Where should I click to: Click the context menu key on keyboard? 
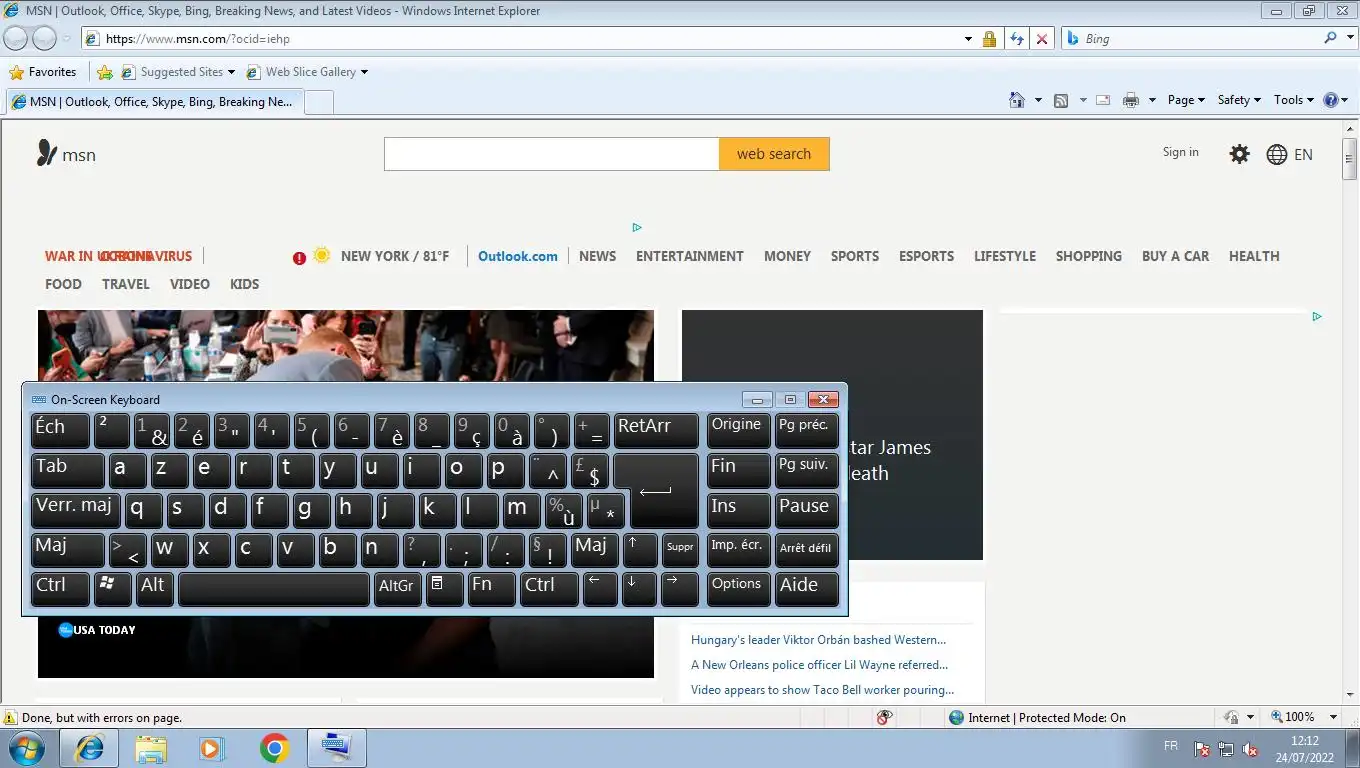point(444,588)
